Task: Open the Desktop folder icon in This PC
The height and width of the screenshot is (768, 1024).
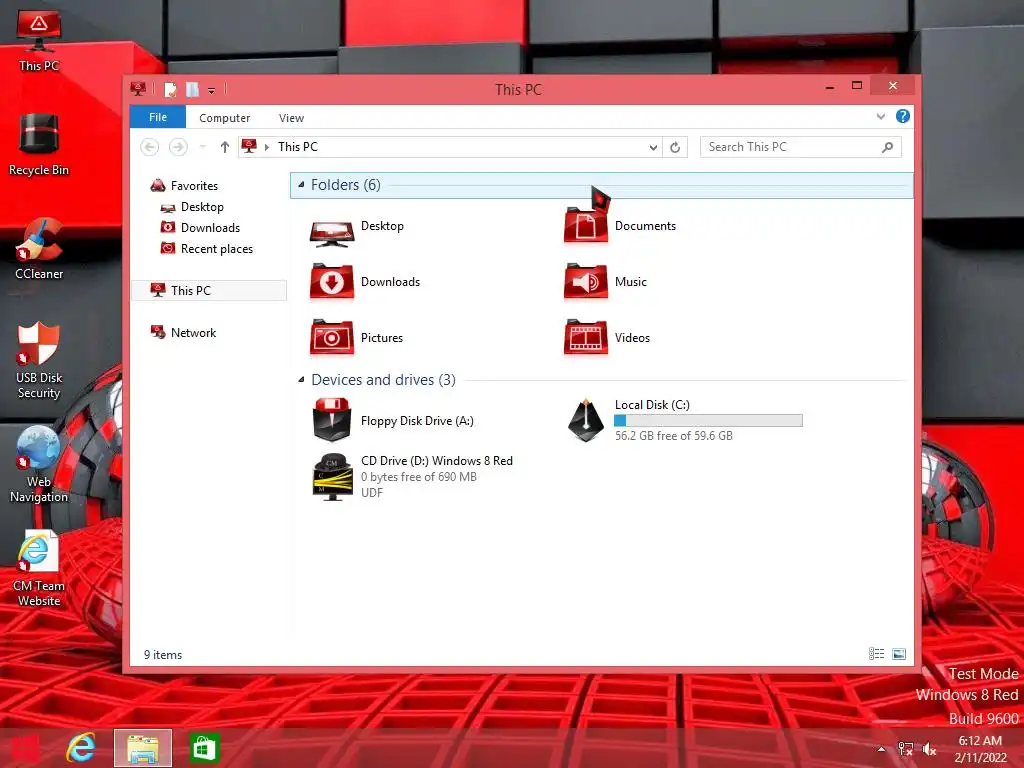Action: pos(332,233)
